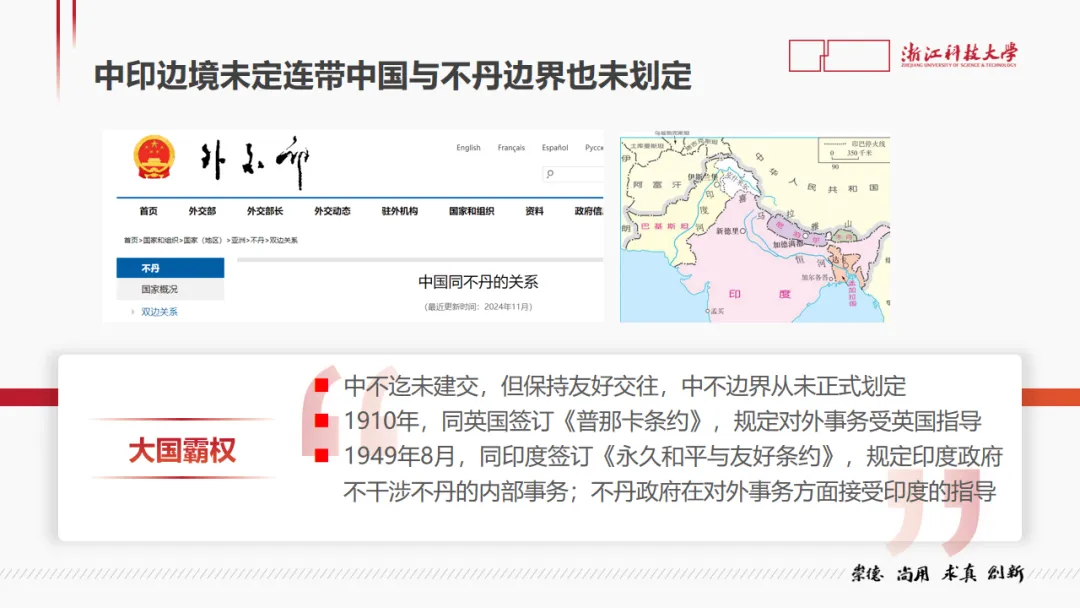Click the national emblem logo on the website
This screenshot has width=1080, height=608.
click(x=154, y=157)
